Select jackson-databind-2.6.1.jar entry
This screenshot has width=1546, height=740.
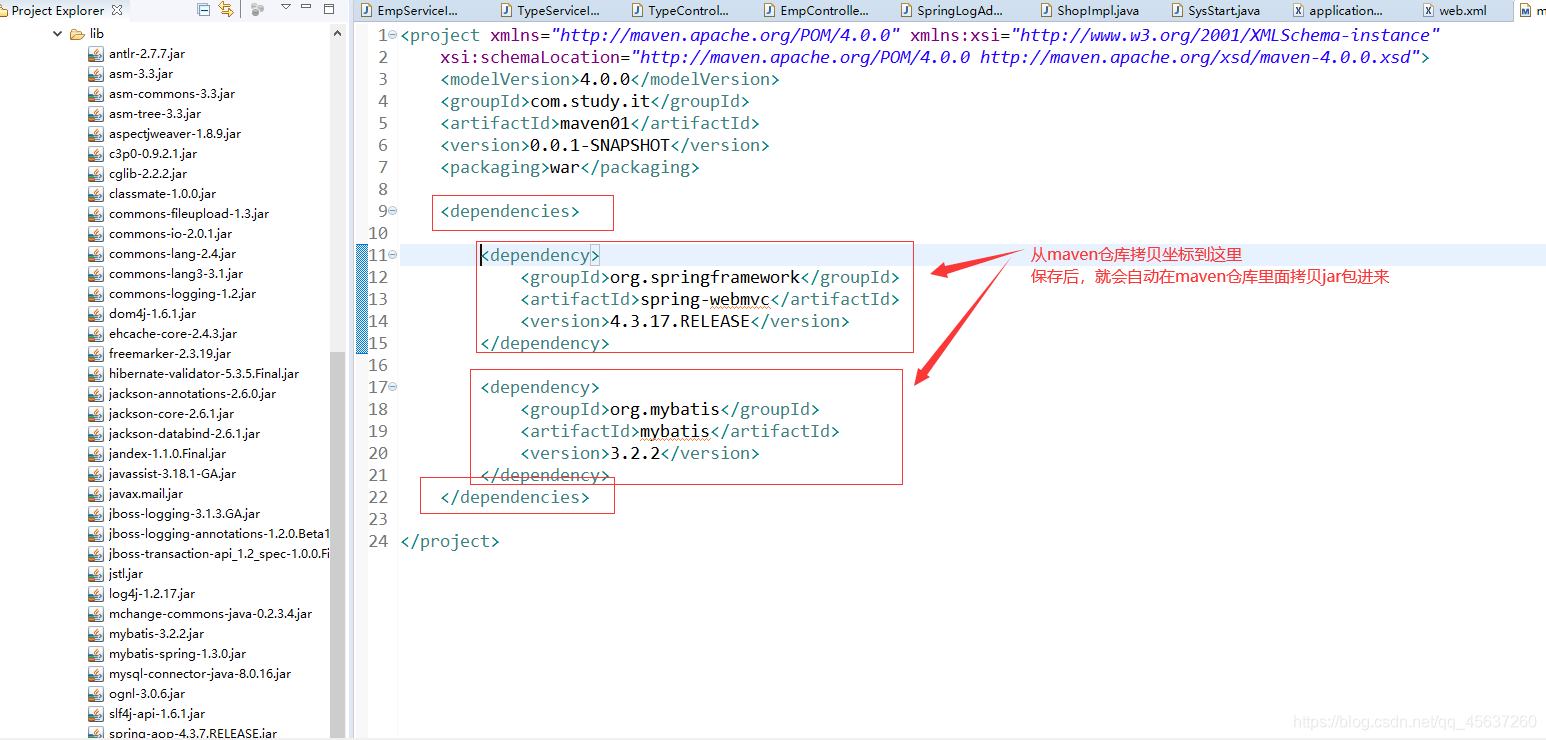[184, 434]
